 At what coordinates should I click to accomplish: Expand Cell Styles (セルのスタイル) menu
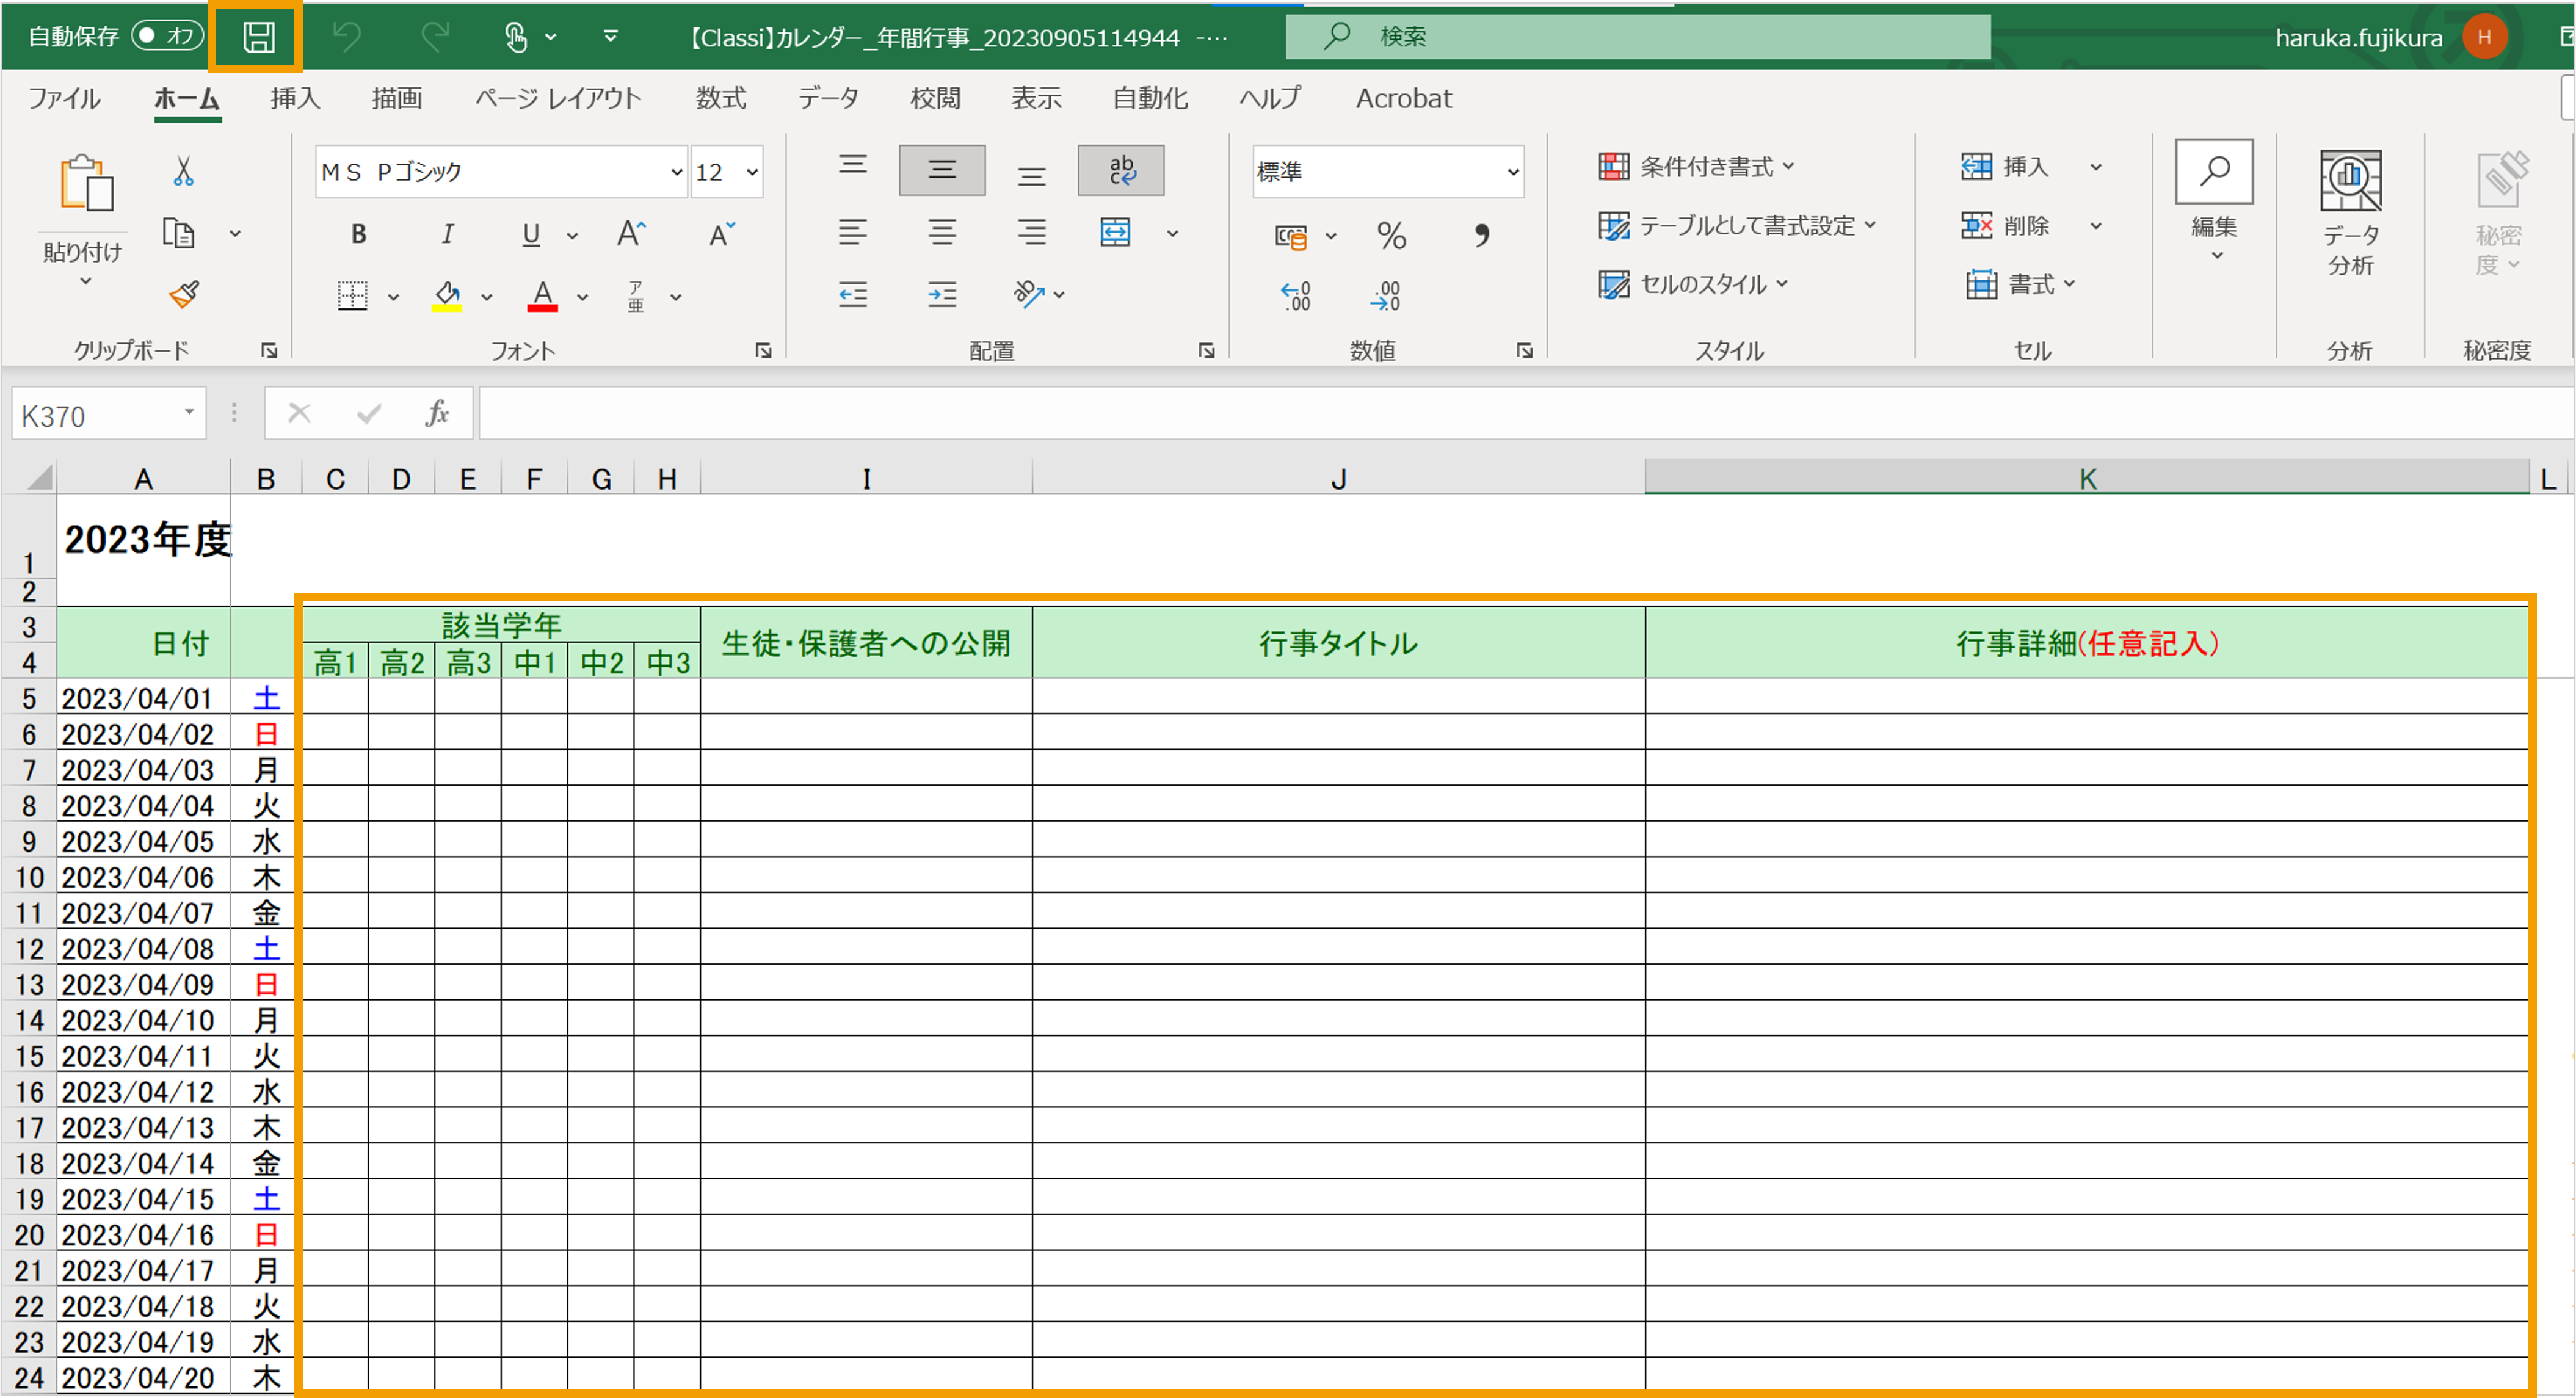[x=1693, y=285]
